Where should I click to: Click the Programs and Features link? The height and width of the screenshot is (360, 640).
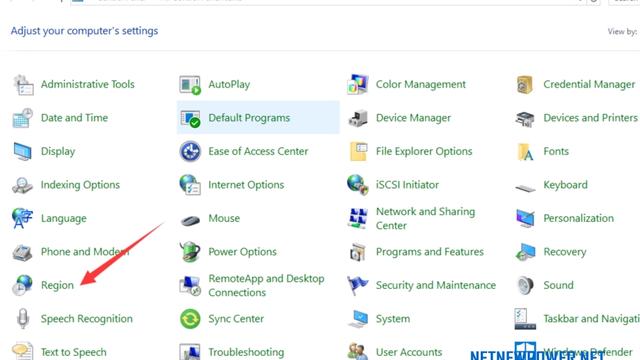[430, 252]
